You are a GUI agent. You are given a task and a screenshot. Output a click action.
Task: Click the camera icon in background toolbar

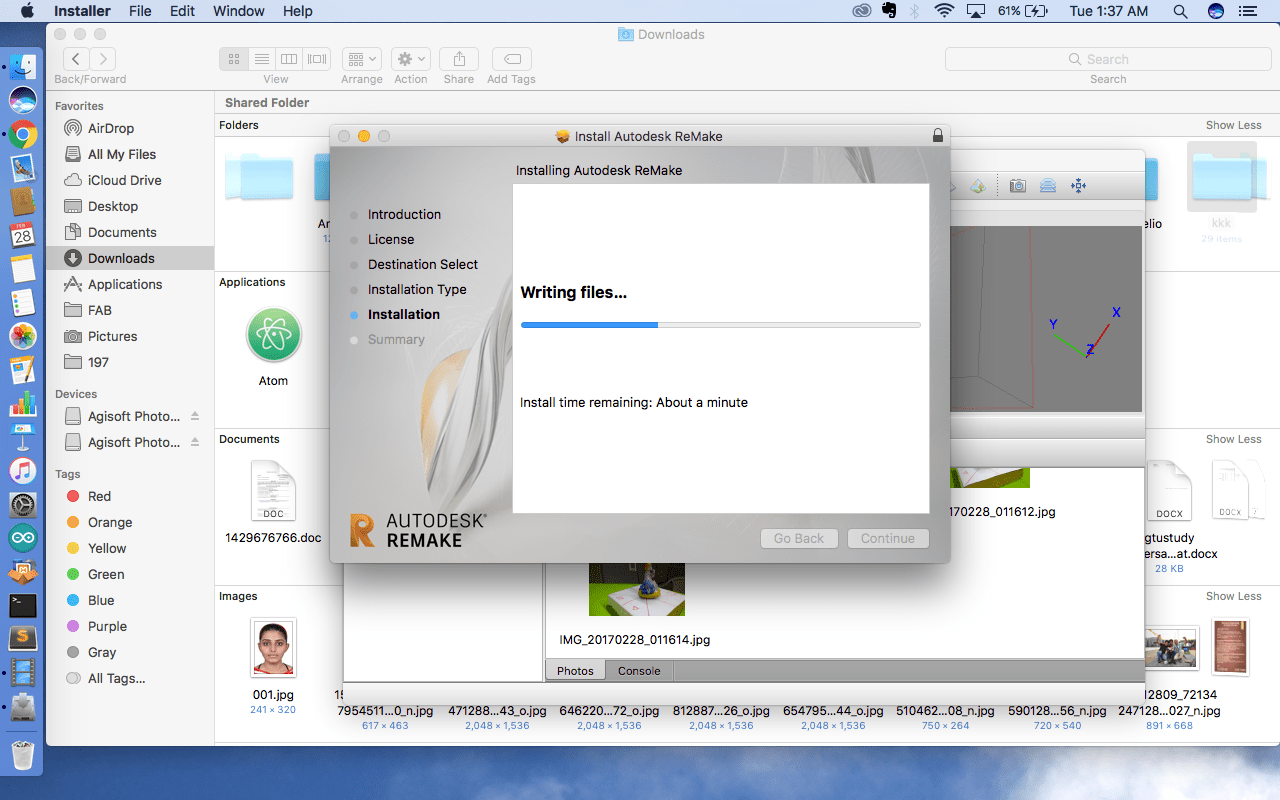pos(1017,186)
